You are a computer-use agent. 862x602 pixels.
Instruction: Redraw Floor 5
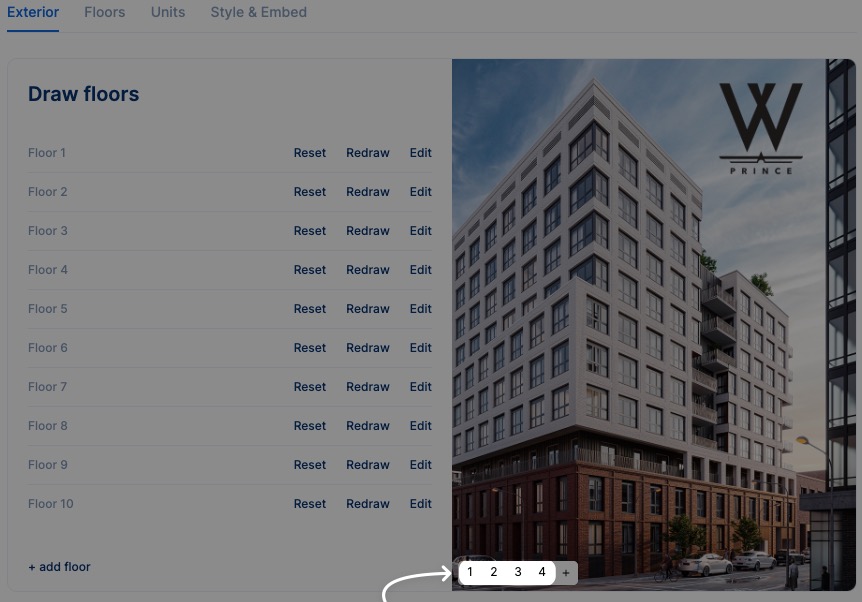coord(368,309)
